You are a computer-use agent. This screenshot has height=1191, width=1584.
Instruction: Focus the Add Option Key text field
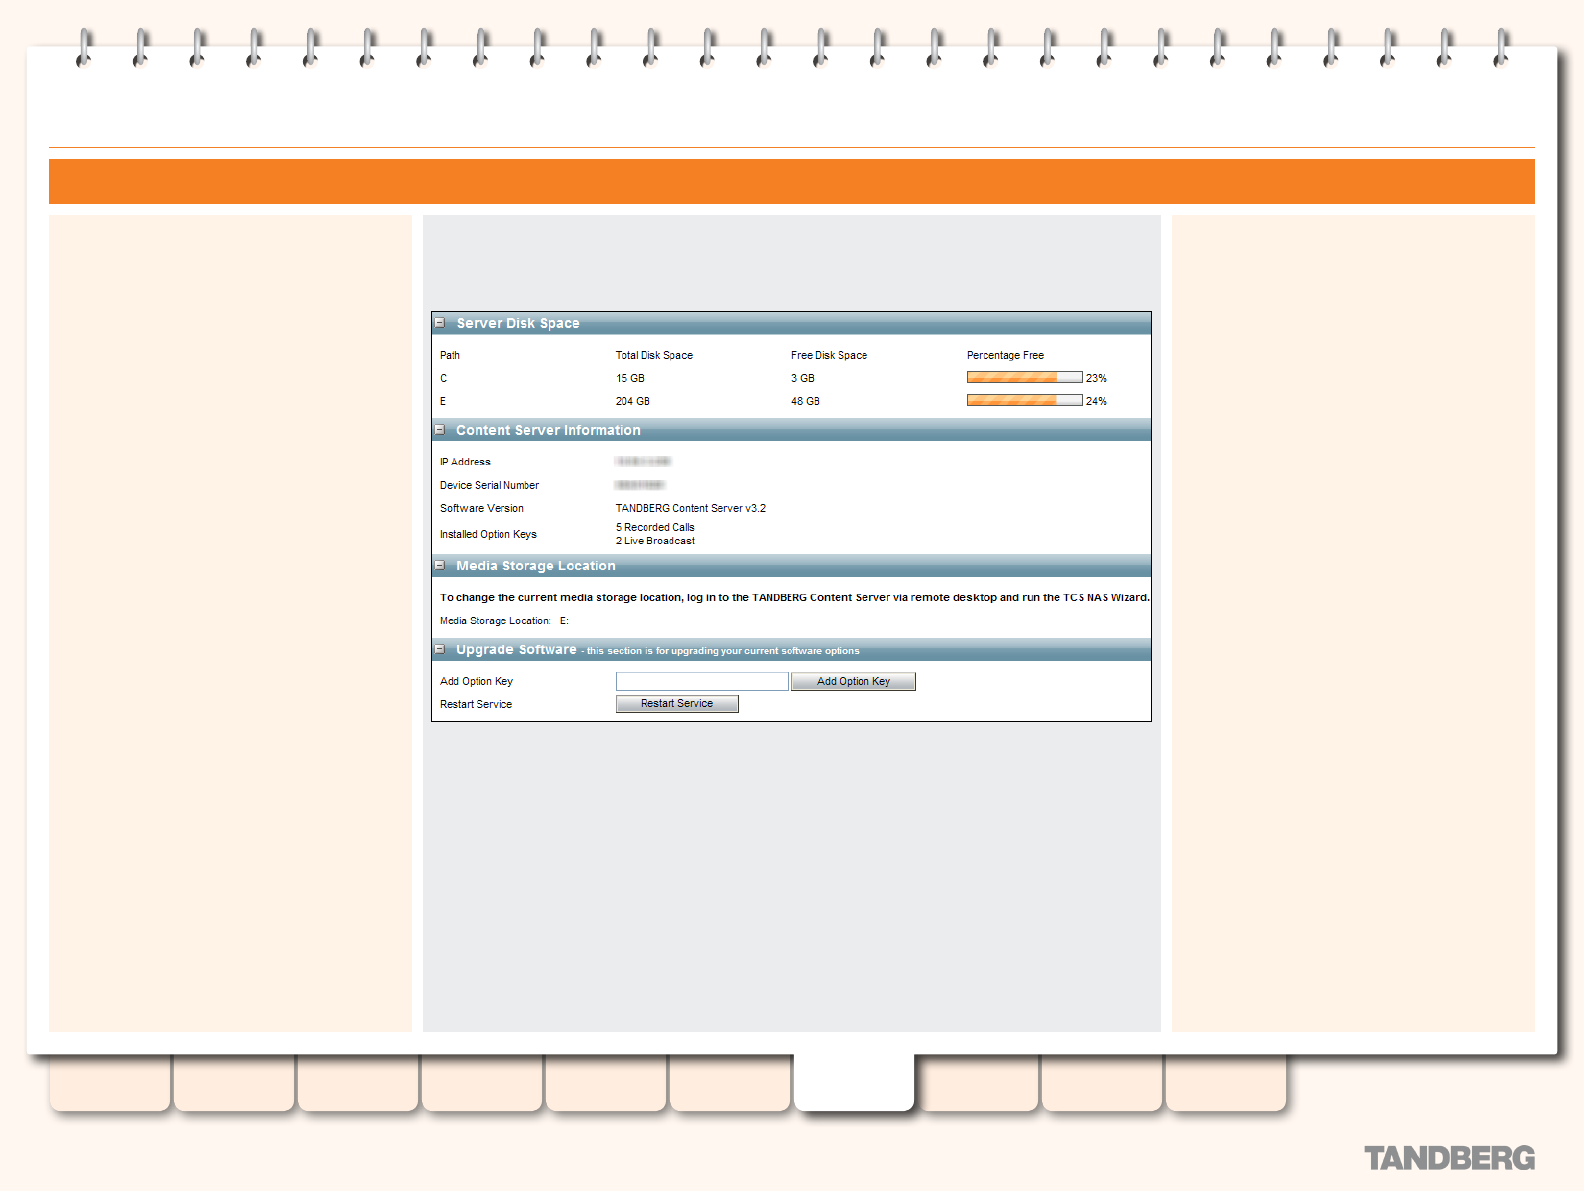pyautogui.click(x=702, y=681)
